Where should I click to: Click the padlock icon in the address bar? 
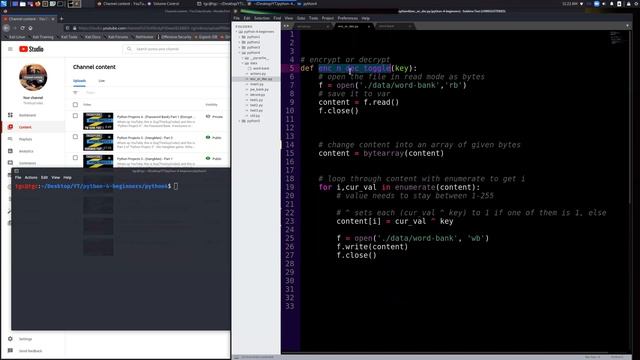click(75, 28)
